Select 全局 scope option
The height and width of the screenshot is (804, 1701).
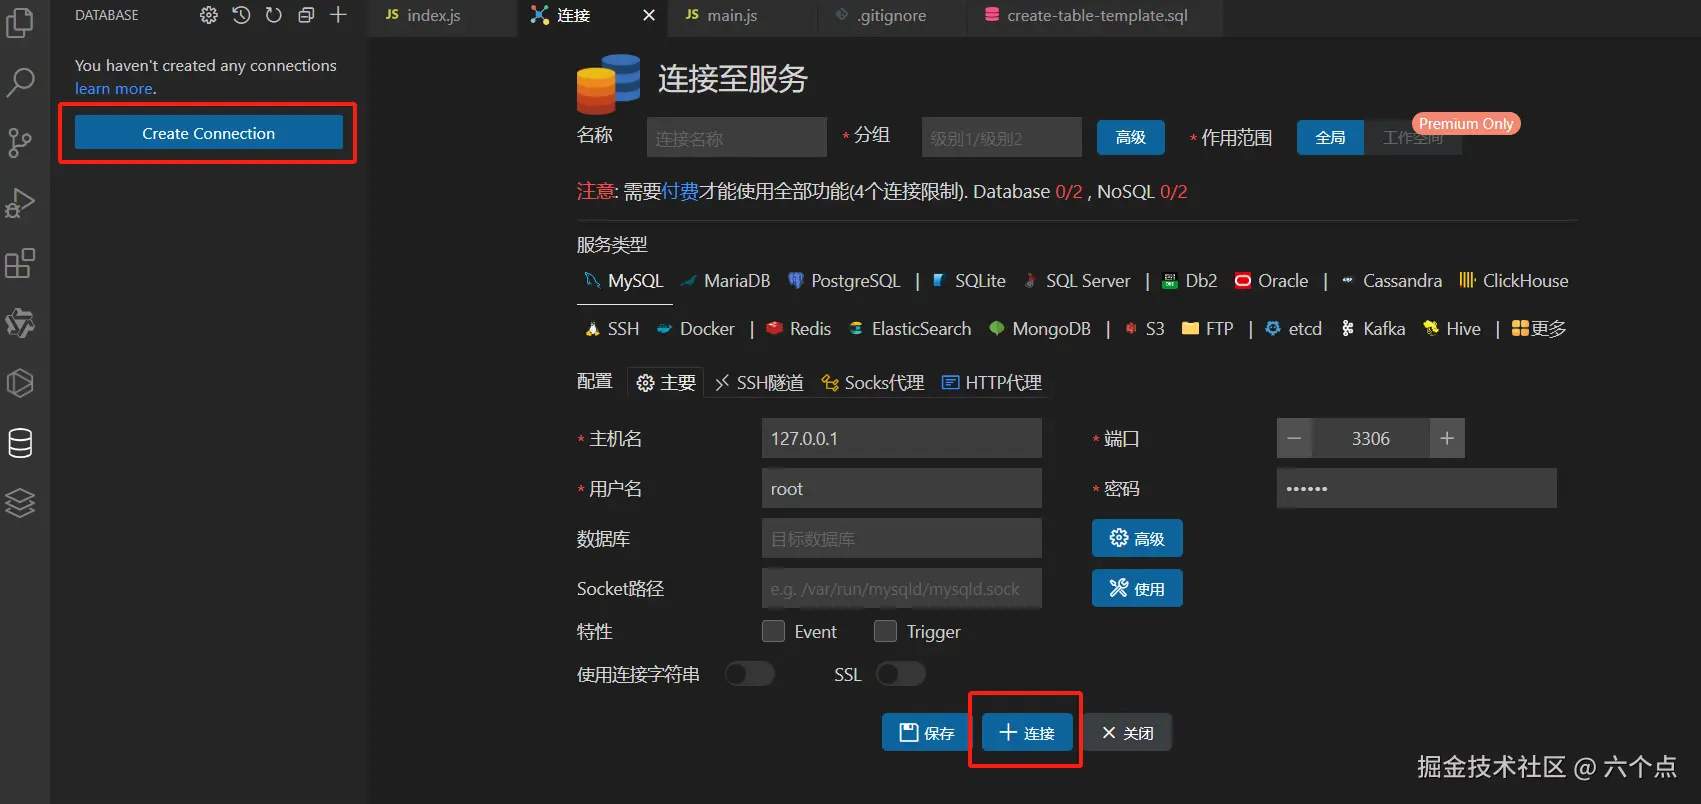coord(1330,138)
